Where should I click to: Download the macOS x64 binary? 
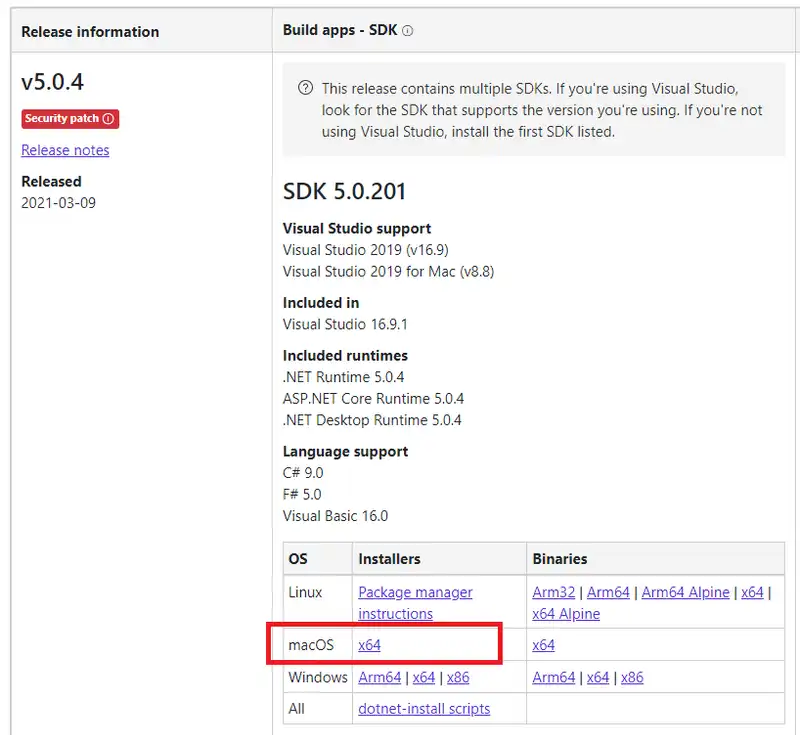click(543, 645)
